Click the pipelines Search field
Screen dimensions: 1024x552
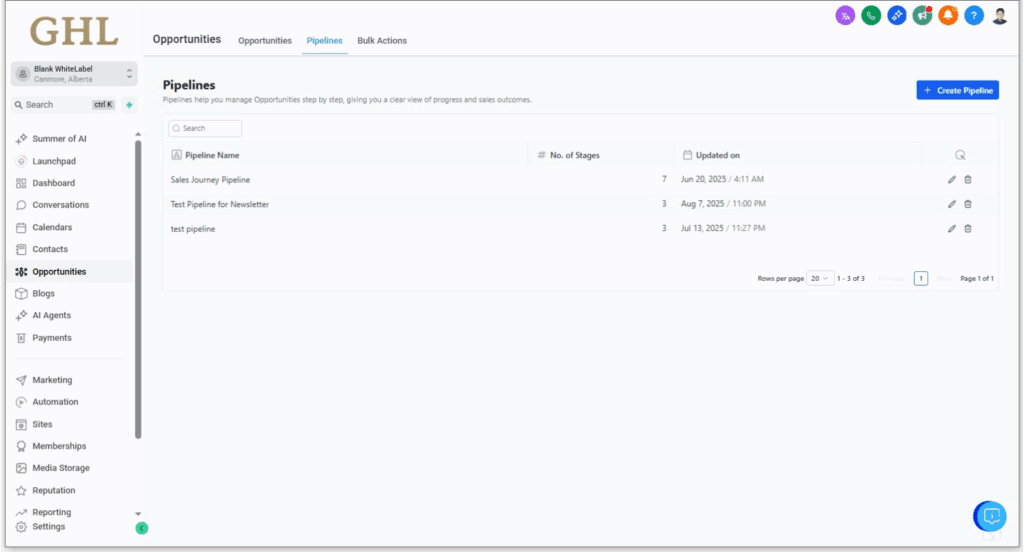tap(205, 128)
